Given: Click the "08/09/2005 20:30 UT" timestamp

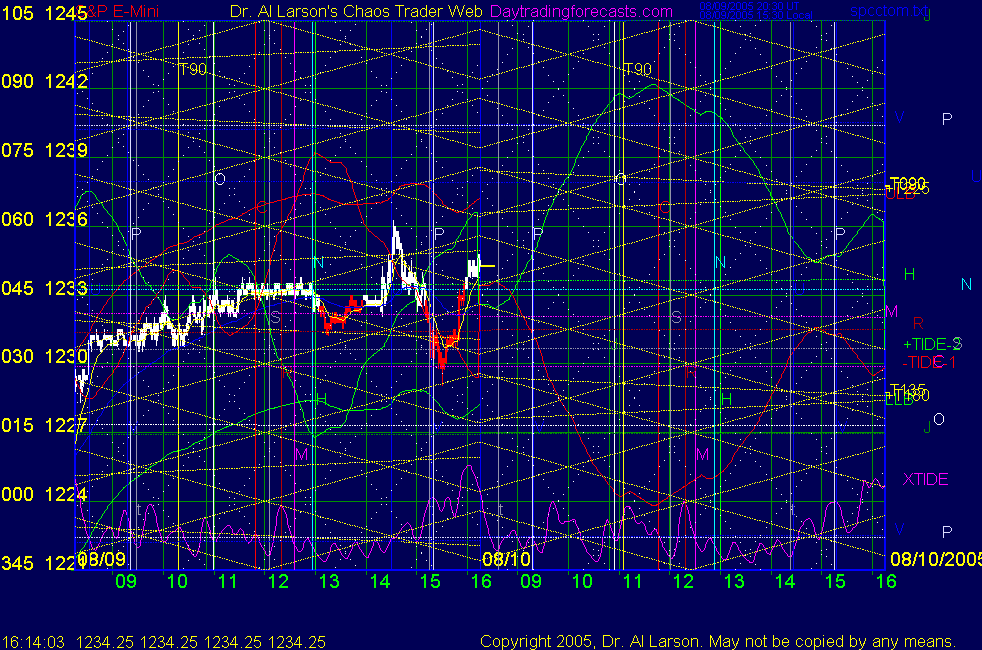Looking at the screenshot, I should 749,6.
